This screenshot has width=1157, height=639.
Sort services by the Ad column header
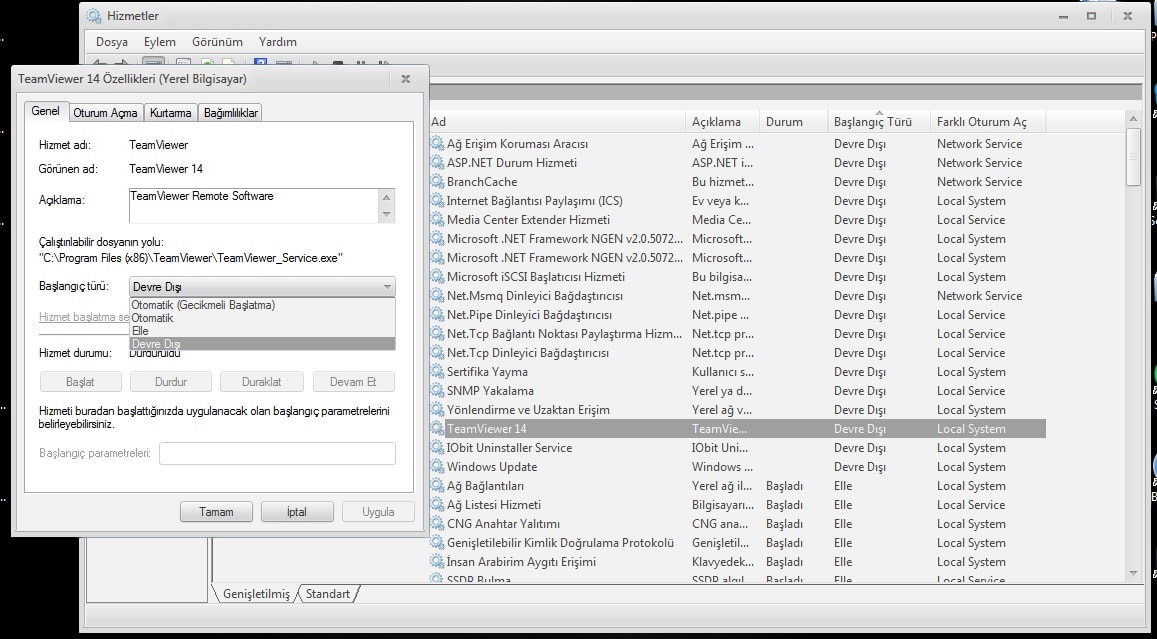(557, 122)
